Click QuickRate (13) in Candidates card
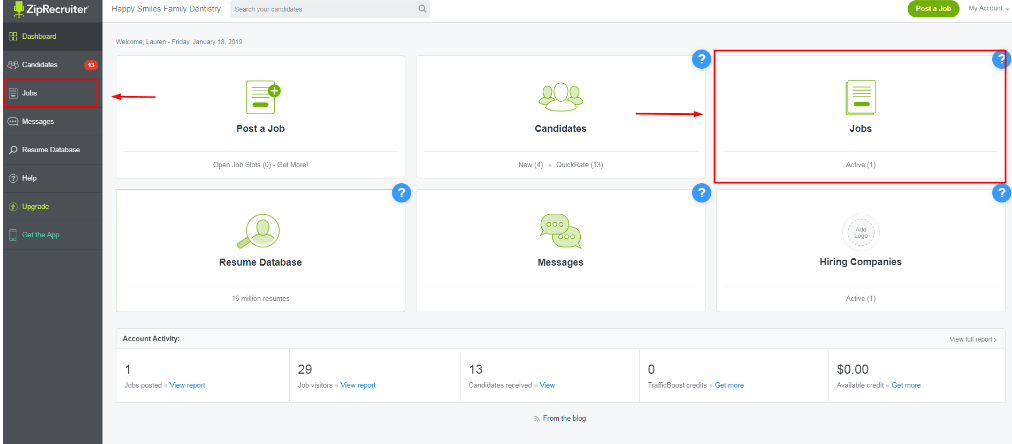The height and width of the screenshot is (444, 1012). [578, 165]
